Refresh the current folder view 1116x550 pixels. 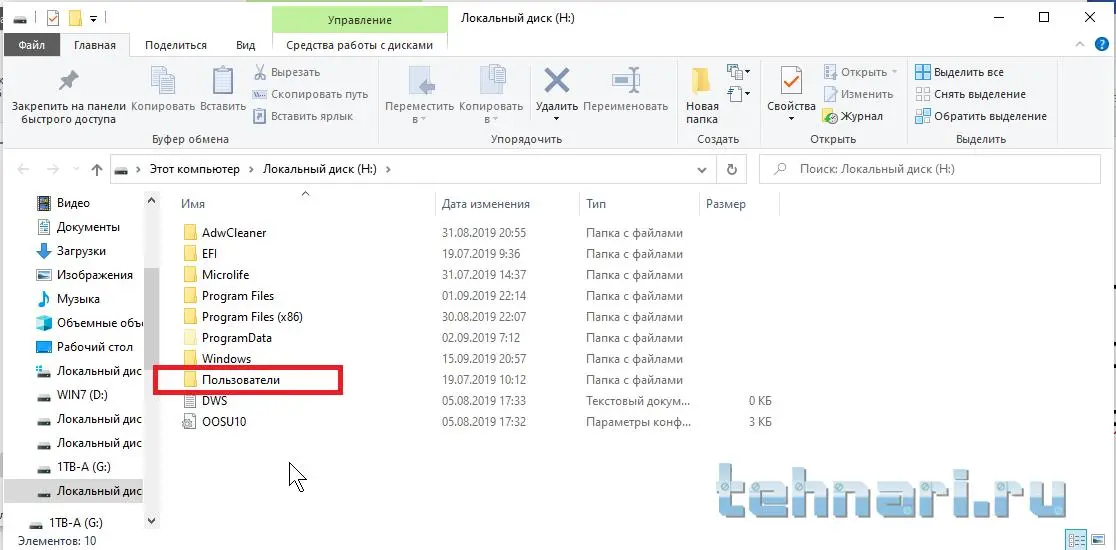coord(731,169)
